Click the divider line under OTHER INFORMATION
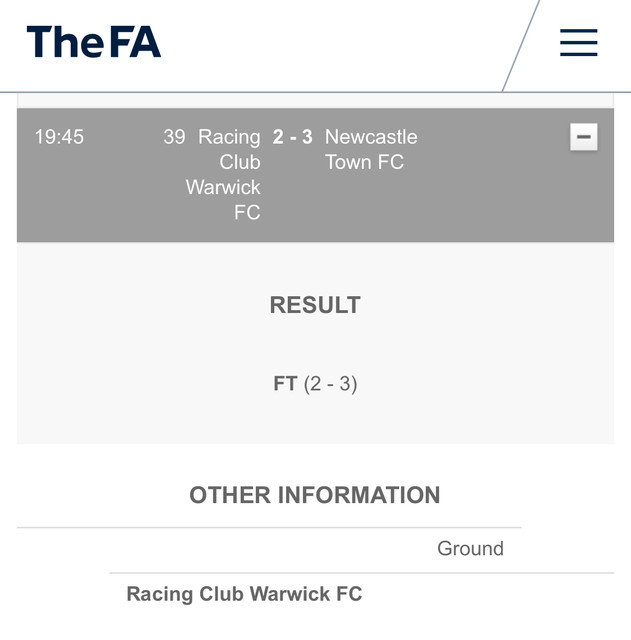The height and width of the screenshot is (640, 631). [268, 527]
